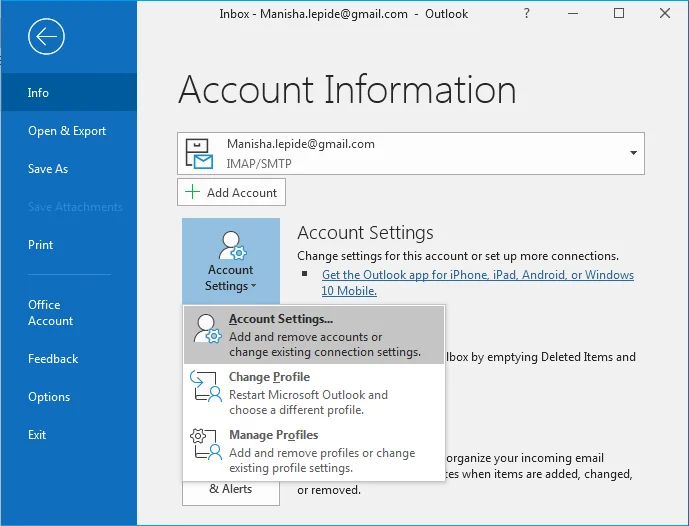
Task: Click the back arrow circle icon
Action: (x=46, y=36)
